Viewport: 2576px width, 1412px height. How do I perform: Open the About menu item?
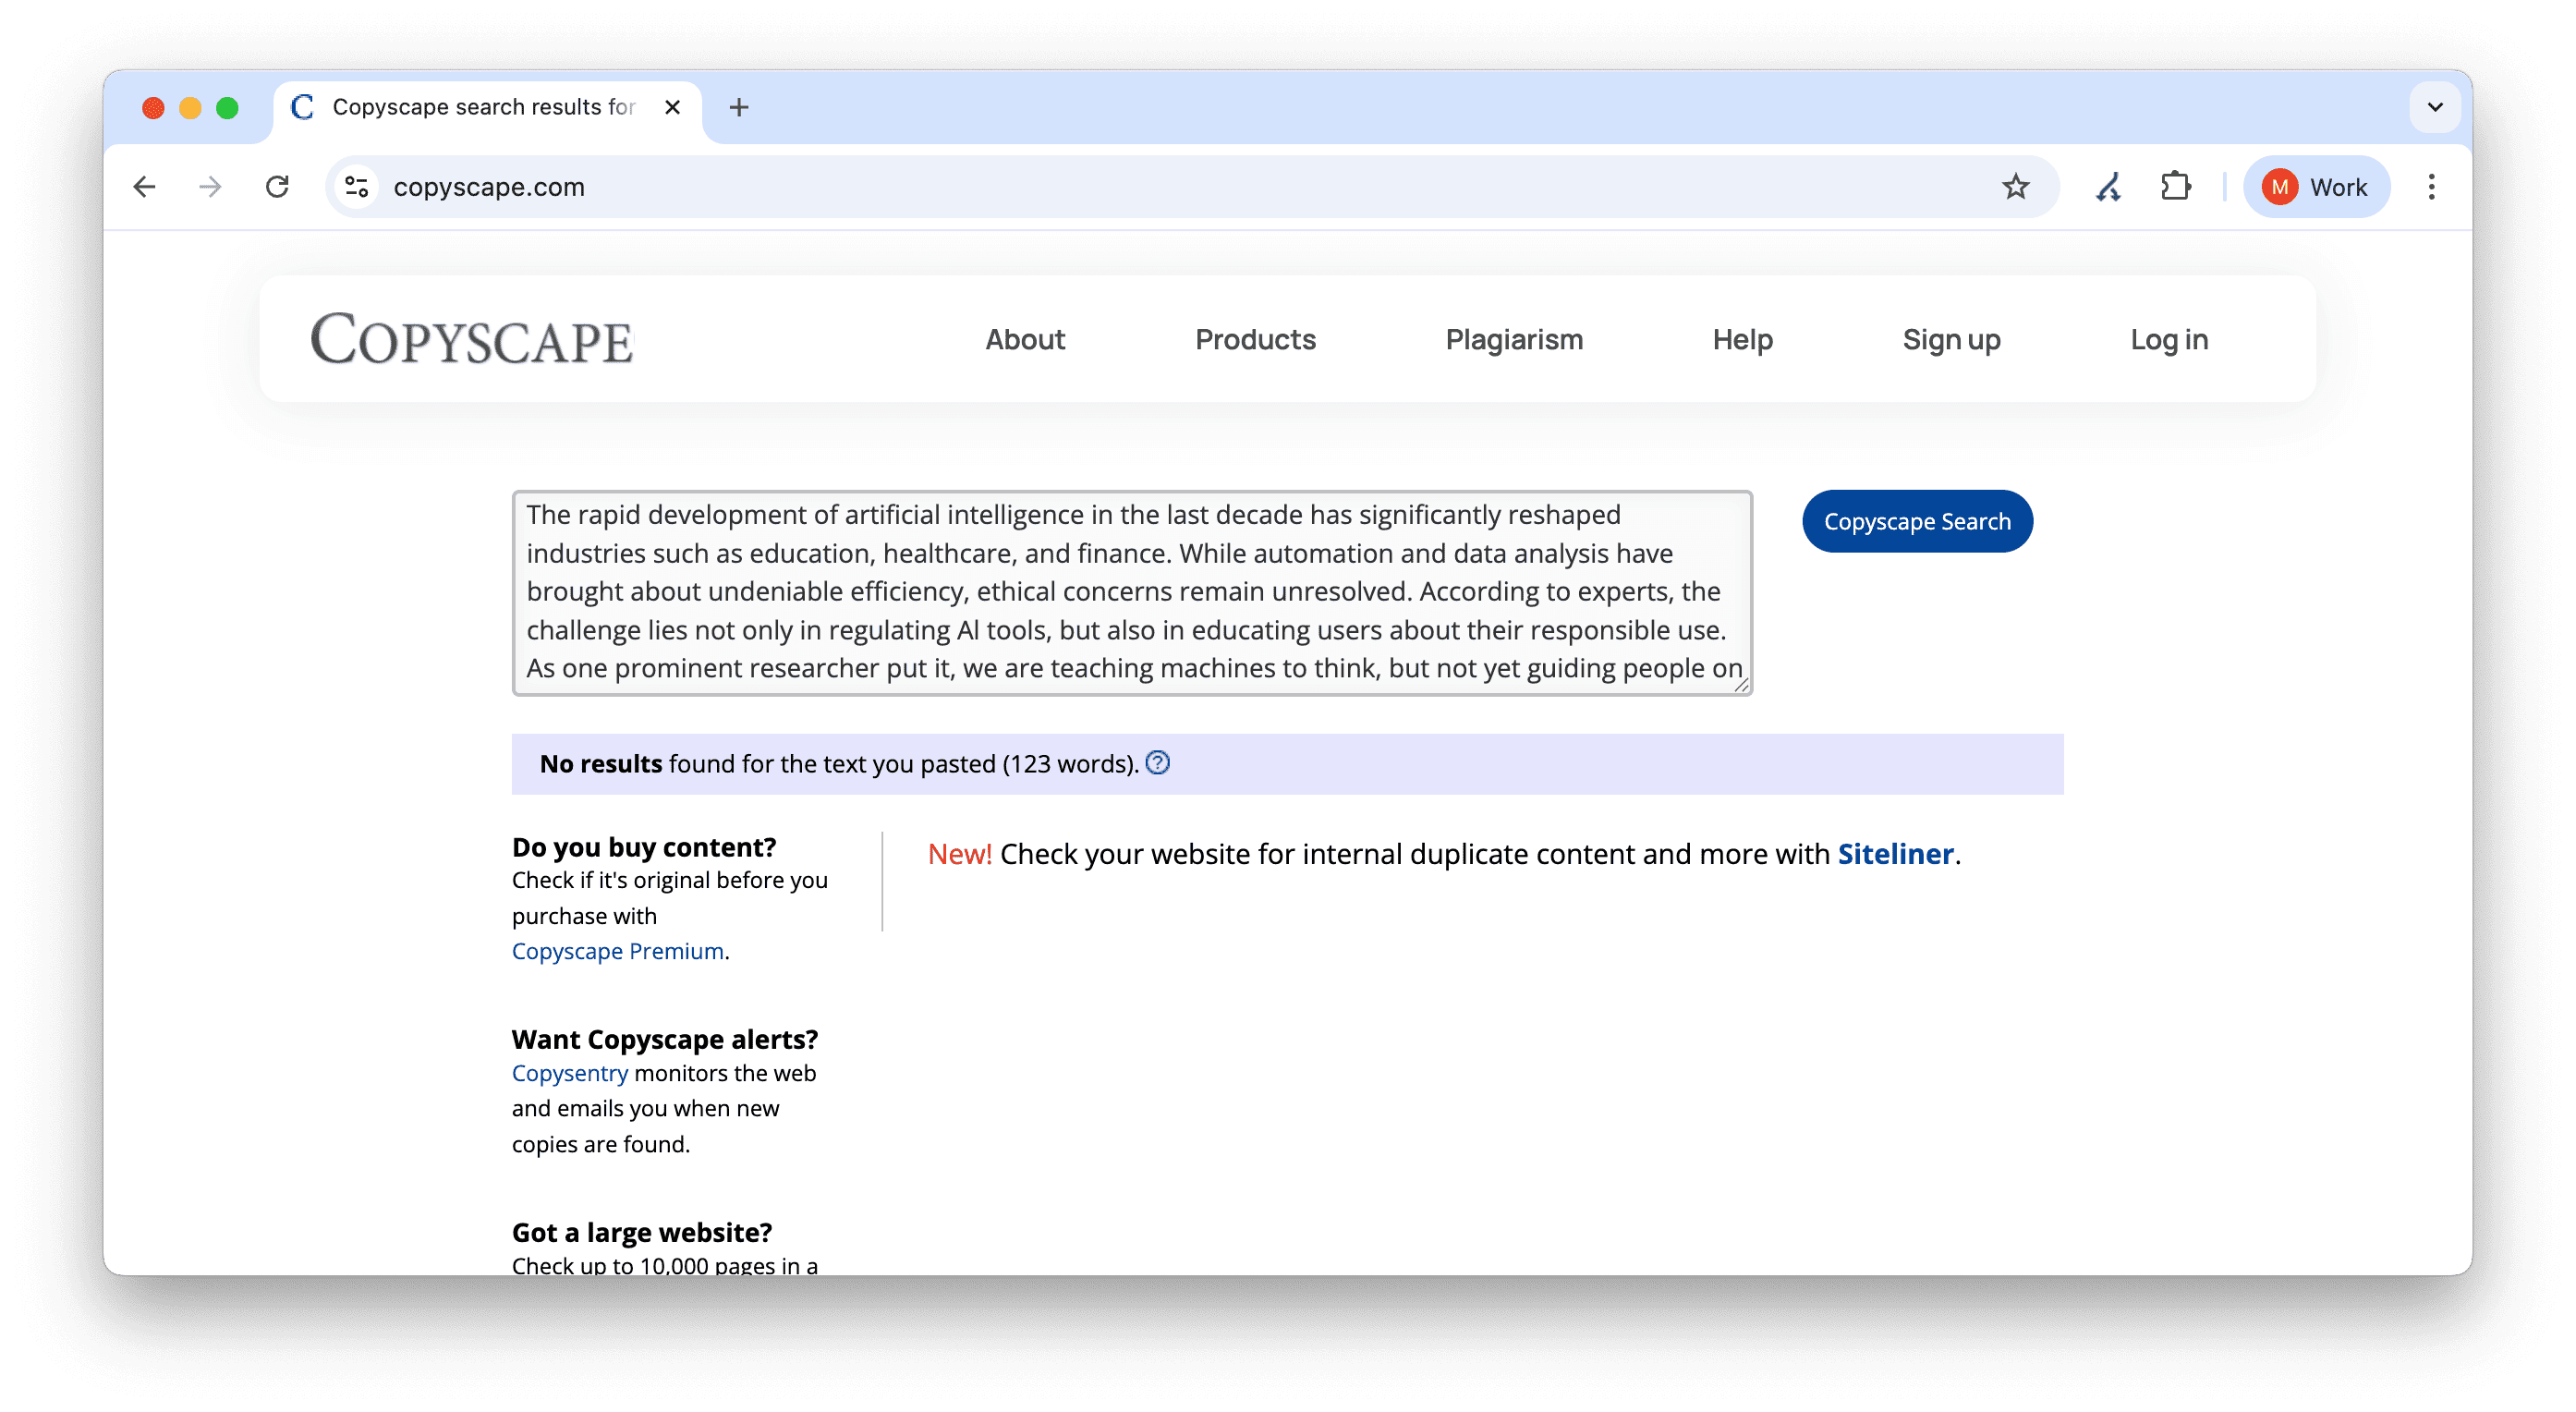click(x=1025, y=340)
